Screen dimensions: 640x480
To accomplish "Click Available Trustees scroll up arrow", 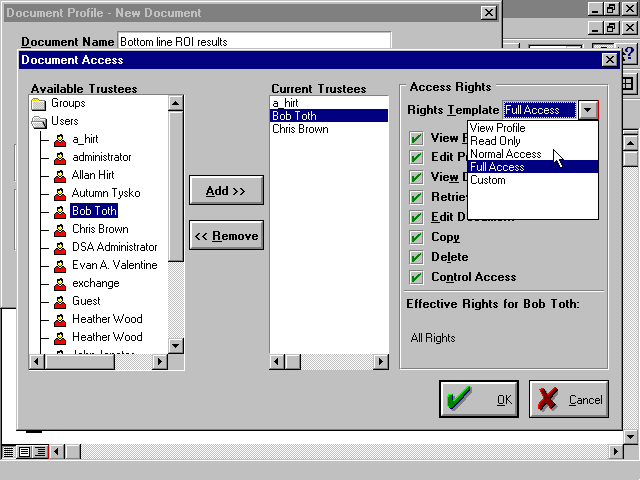I will (x=176, y=103).
